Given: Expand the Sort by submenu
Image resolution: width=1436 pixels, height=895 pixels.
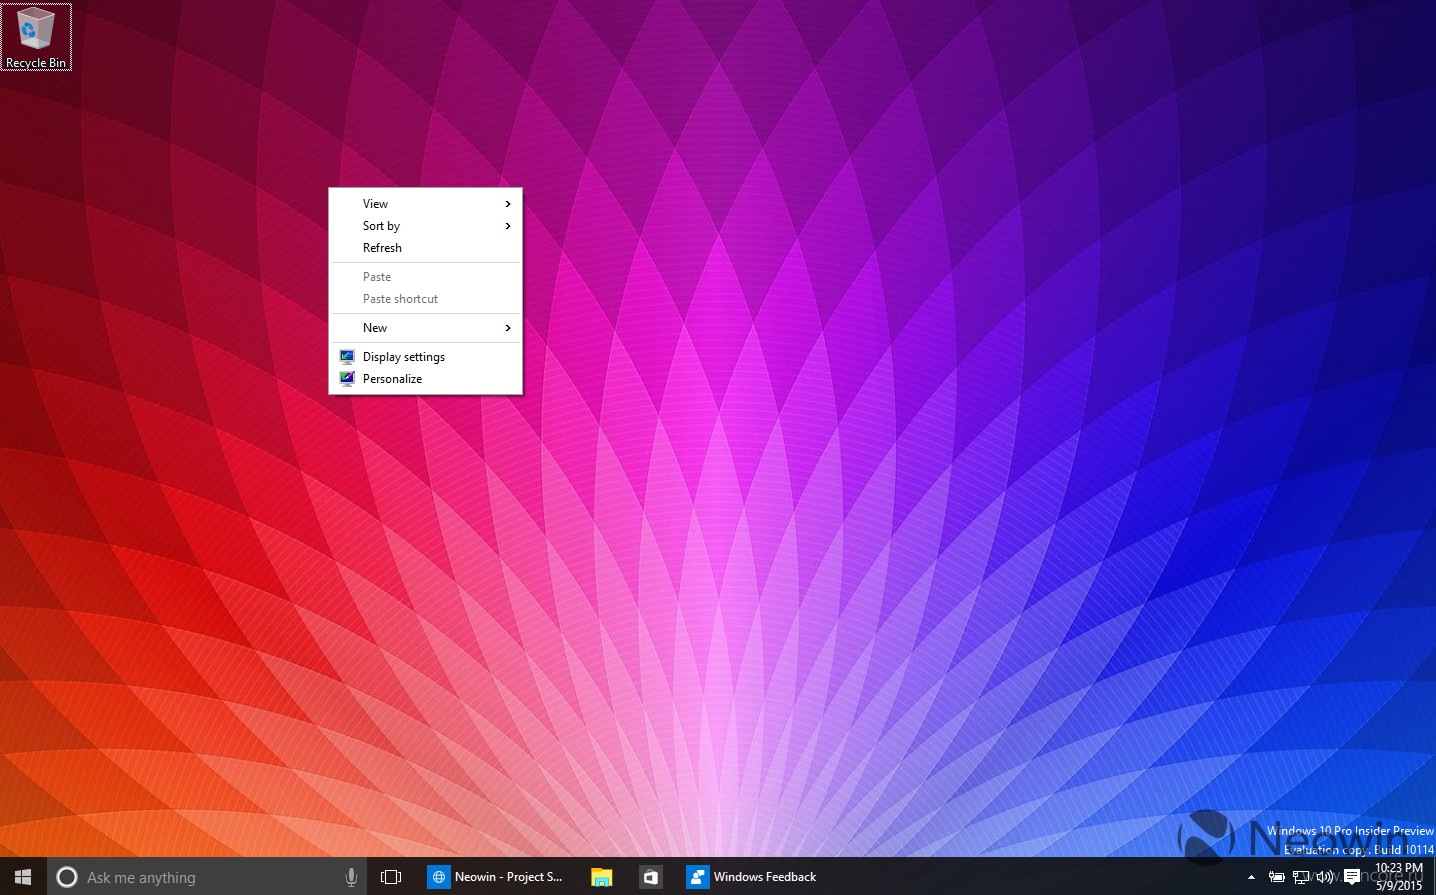Looking at the screenshot, I should tap(426, 226).
